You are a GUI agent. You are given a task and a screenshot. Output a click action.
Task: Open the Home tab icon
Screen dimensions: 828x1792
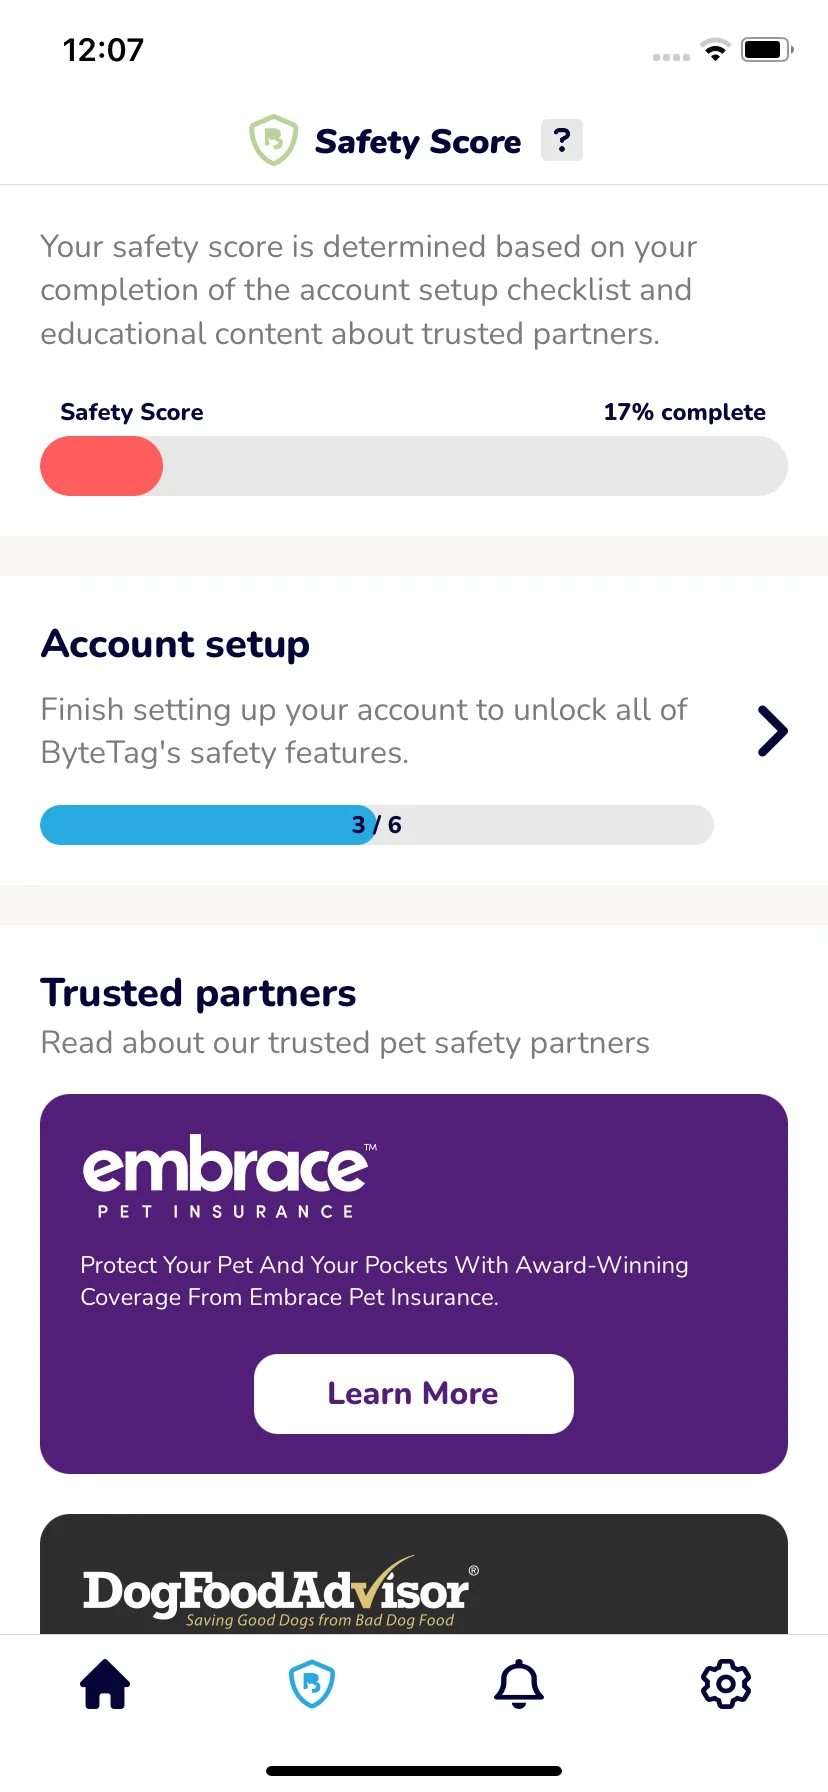click(105, 1684)
